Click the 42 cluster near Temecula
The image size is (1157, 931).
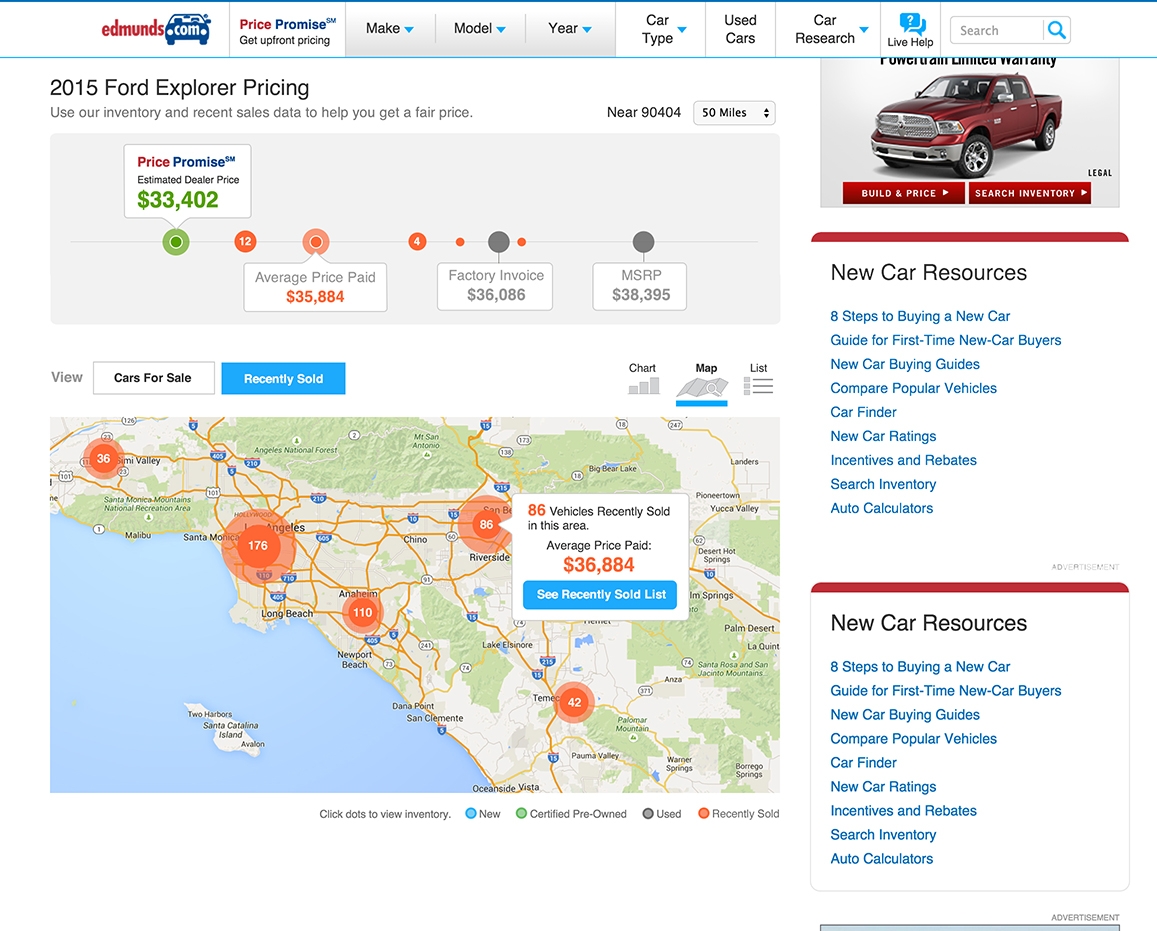point(575,702)
